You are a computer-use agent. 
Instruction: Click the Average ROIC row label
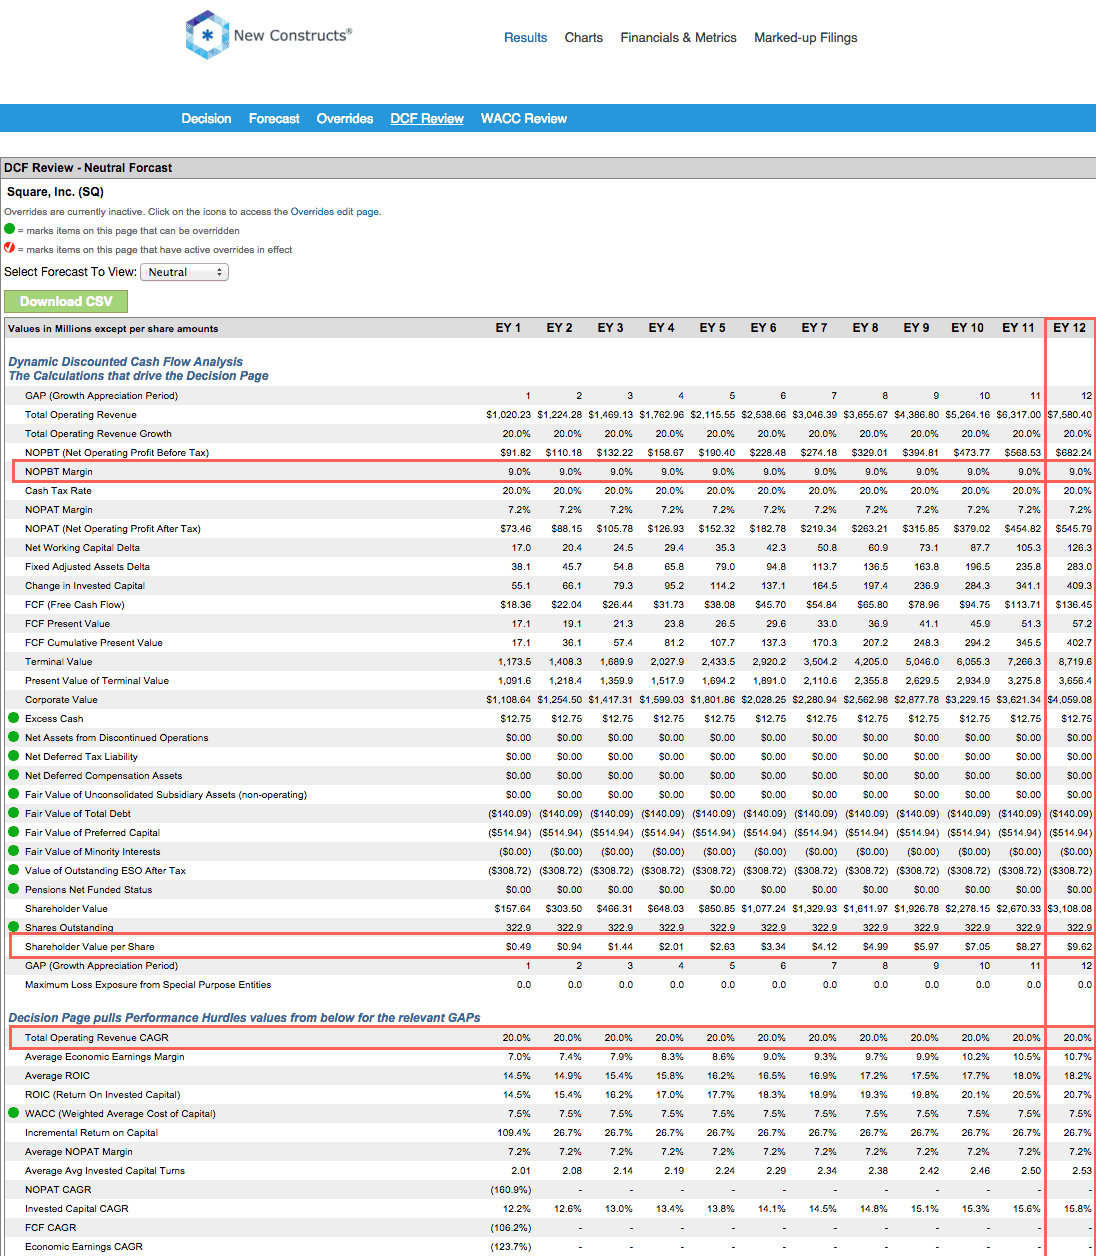pos(57,1076)
